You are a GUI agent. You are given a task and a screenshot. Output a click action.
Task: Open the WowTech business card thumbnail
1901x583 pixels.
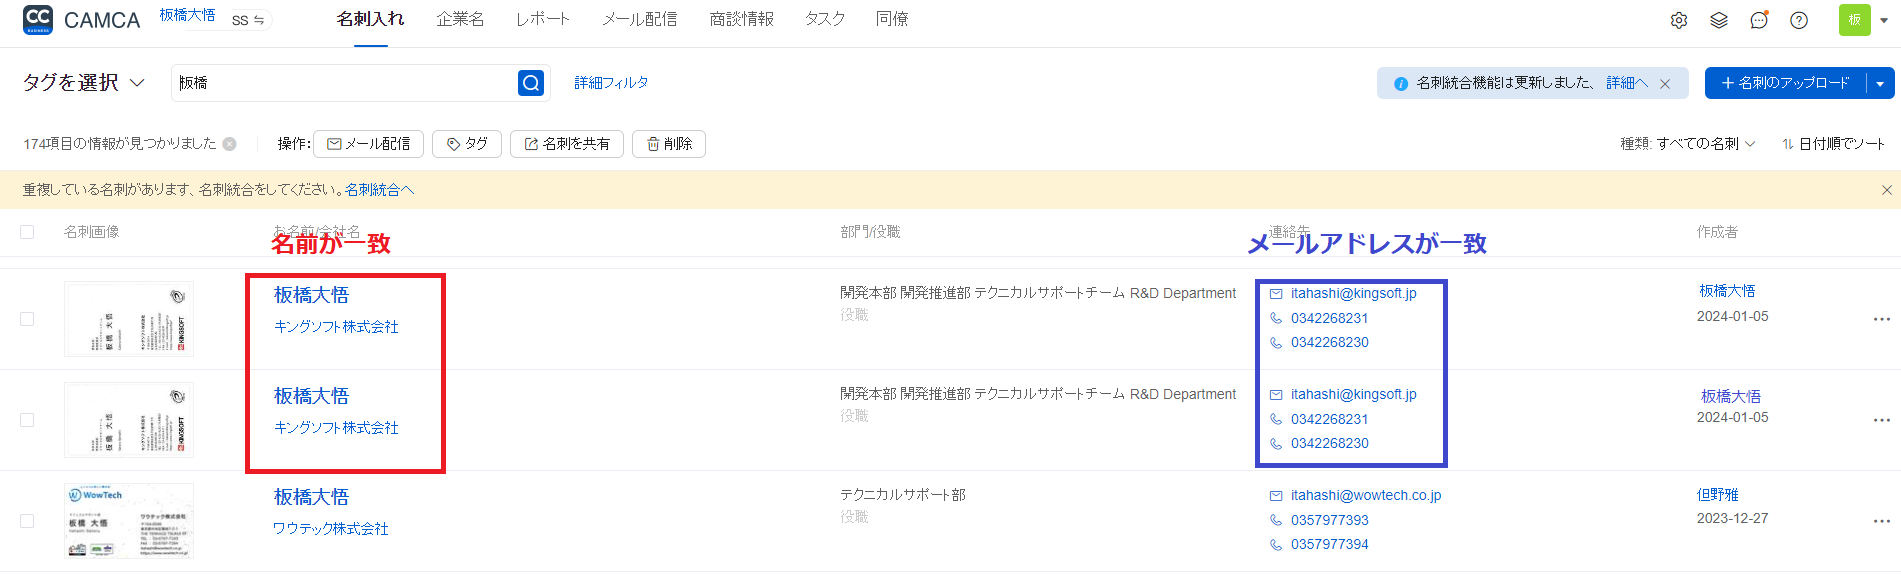(129, 521)
